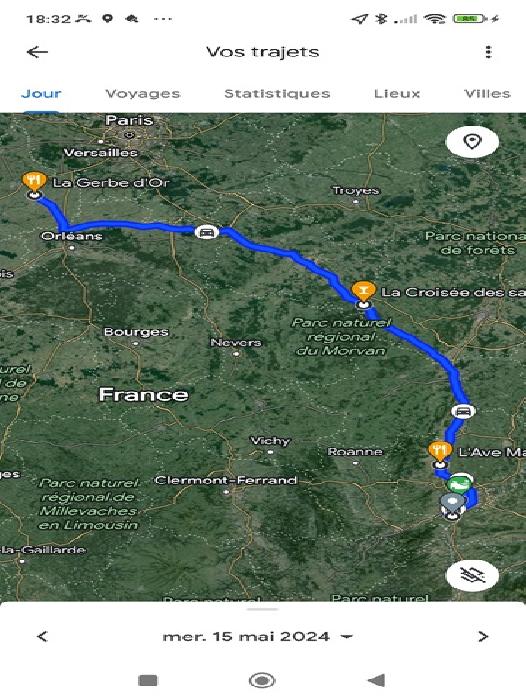The image size is (526, 700).
Task: Switch to the Voyages tab
Action: click(143, 94)
